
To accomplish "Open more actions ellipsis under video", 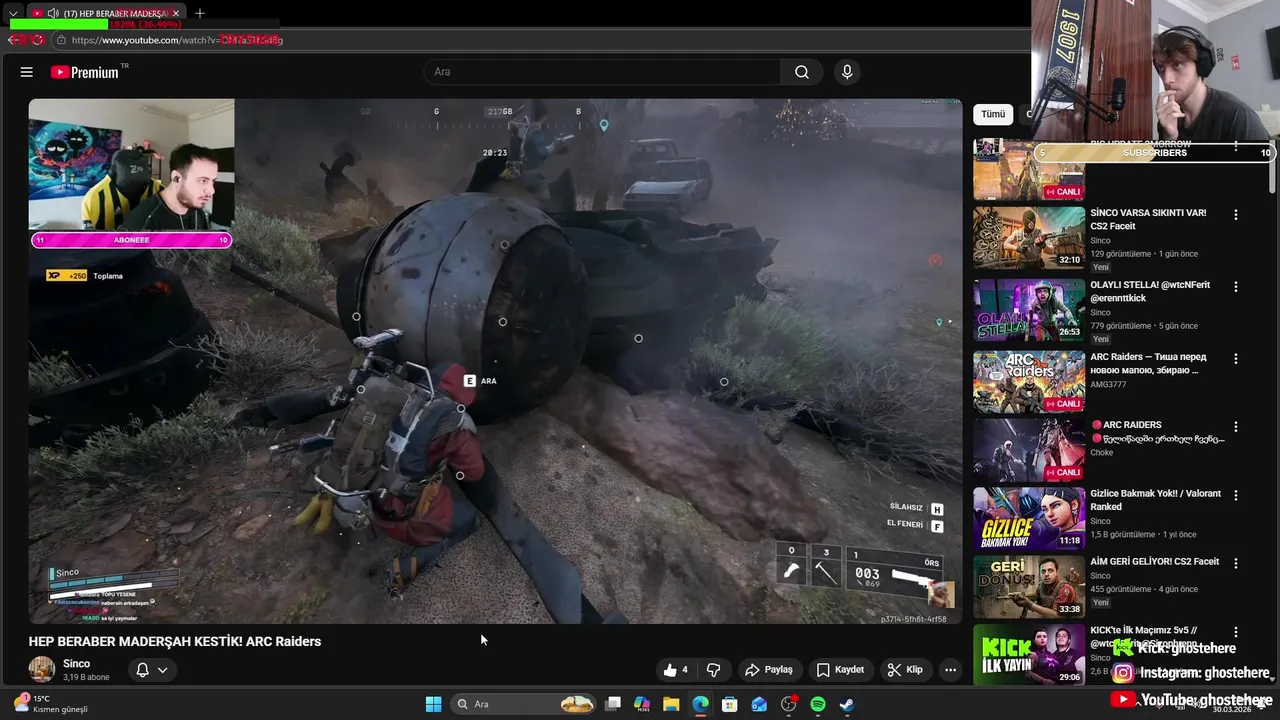I will click(950, 670).
